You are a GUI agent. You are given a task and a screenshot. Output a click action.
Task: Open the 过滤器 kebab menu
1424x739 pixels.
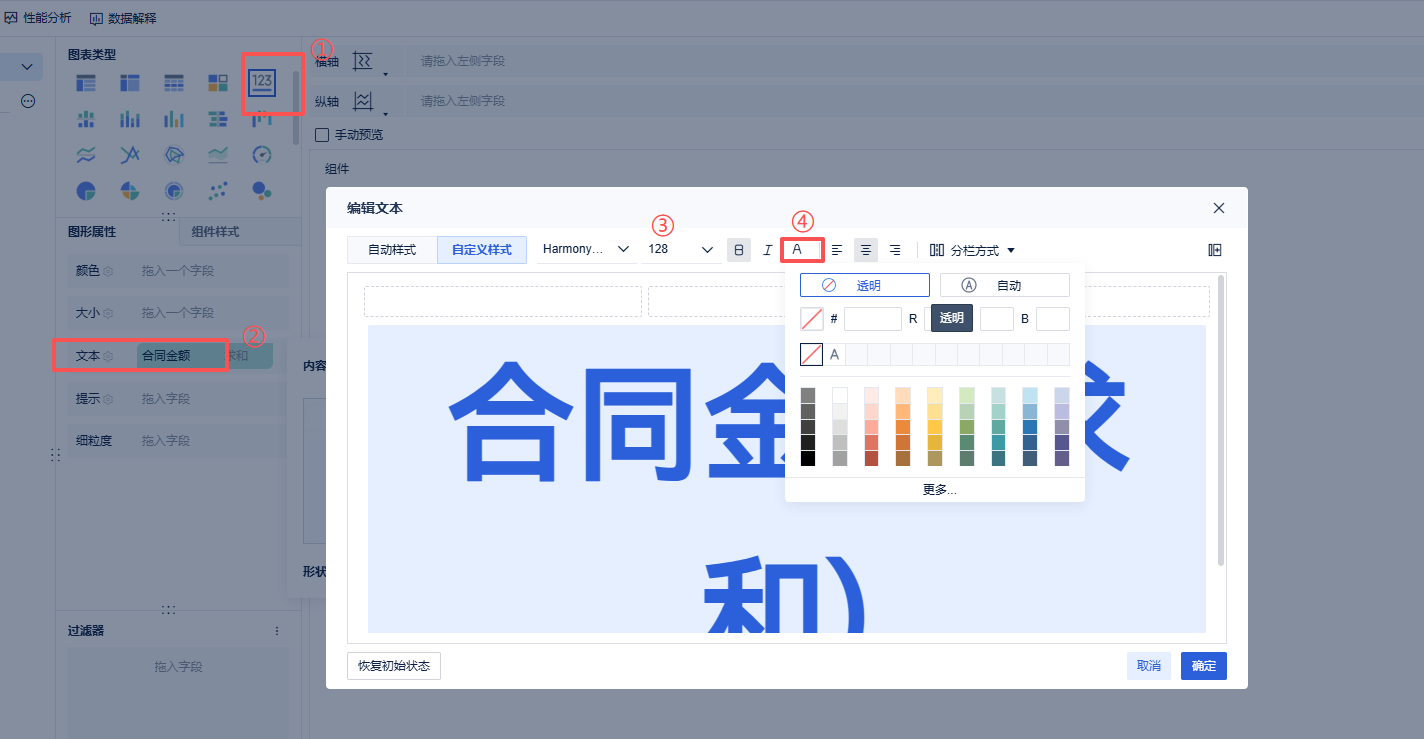pyautogui.click(x=277, y=631)
